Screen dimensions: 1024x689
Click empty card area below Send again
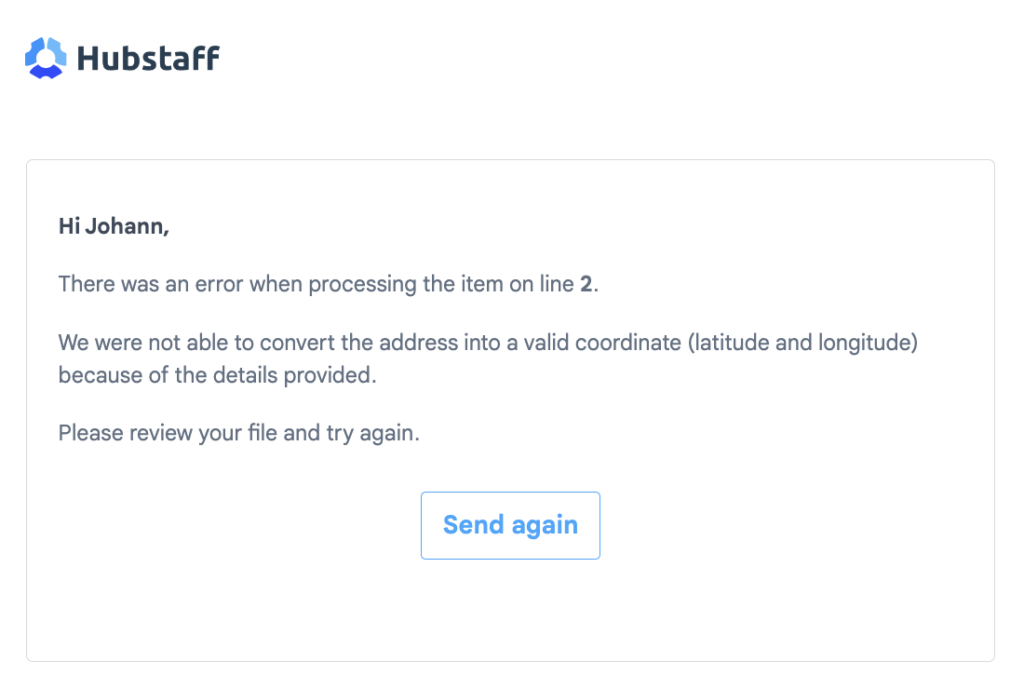(x=510, y=610)
